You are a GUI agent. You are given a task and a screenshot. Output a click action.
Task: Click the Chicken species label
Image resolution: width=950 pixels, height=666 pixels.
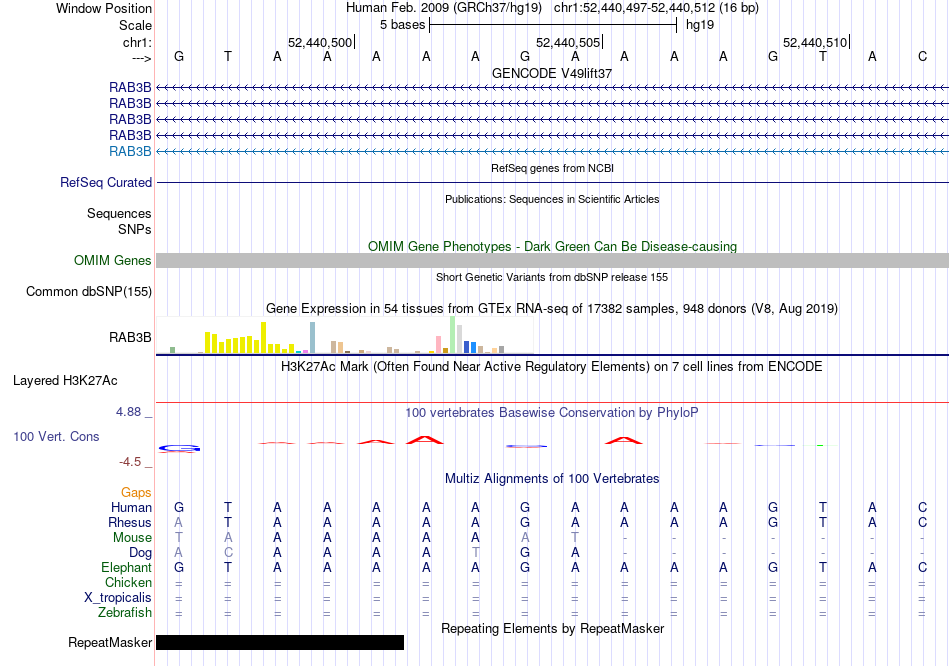click(128, 582)
